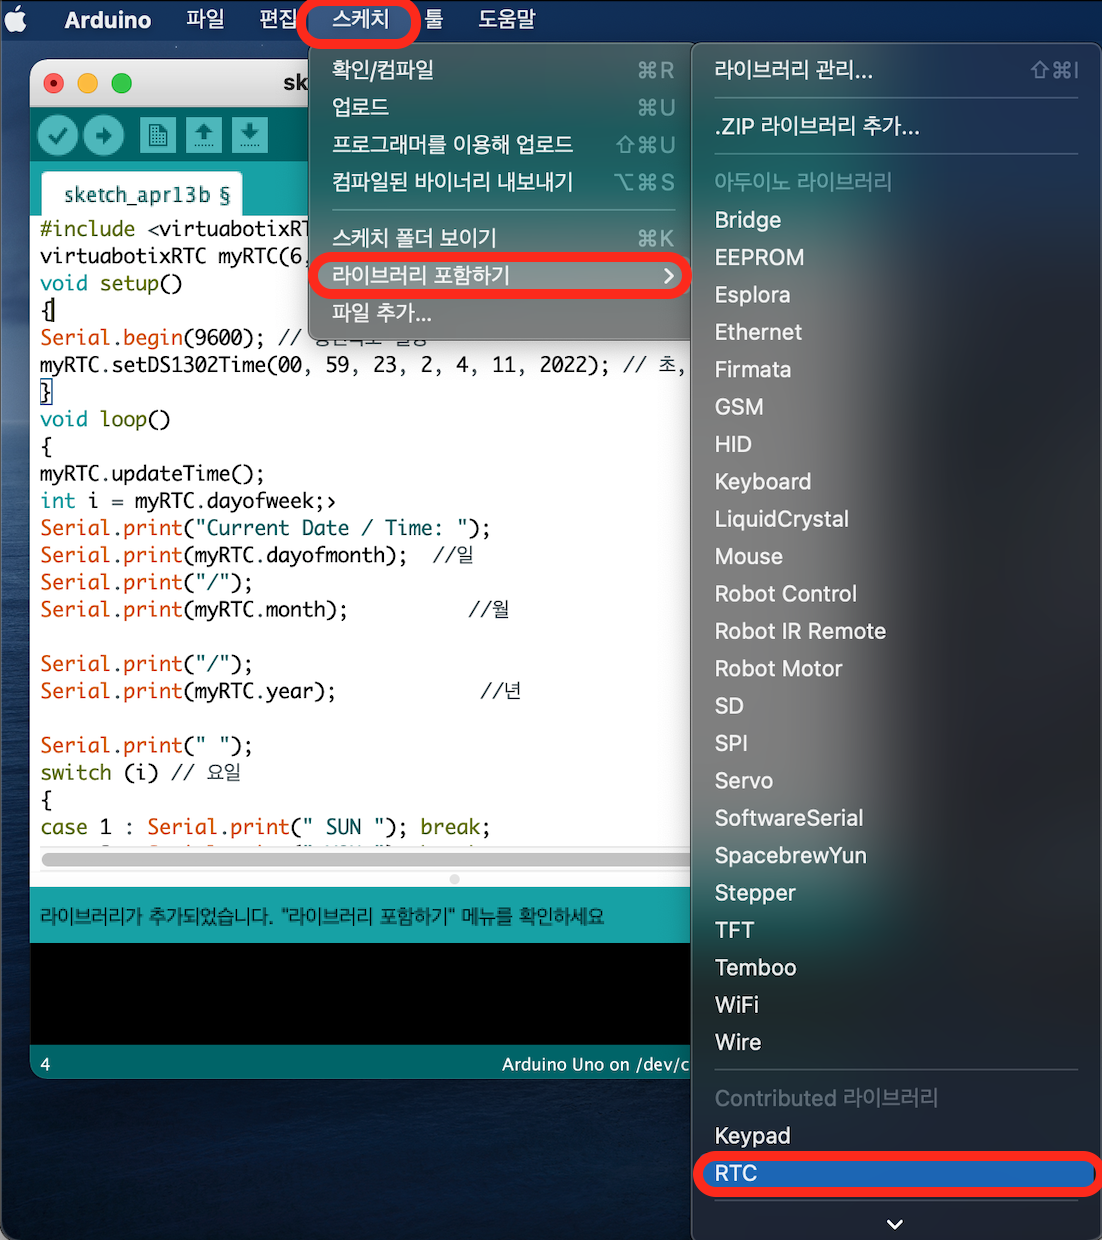
Task: Open the 도움말 menu
Action: pyautogui.click(x=506, y=20)
